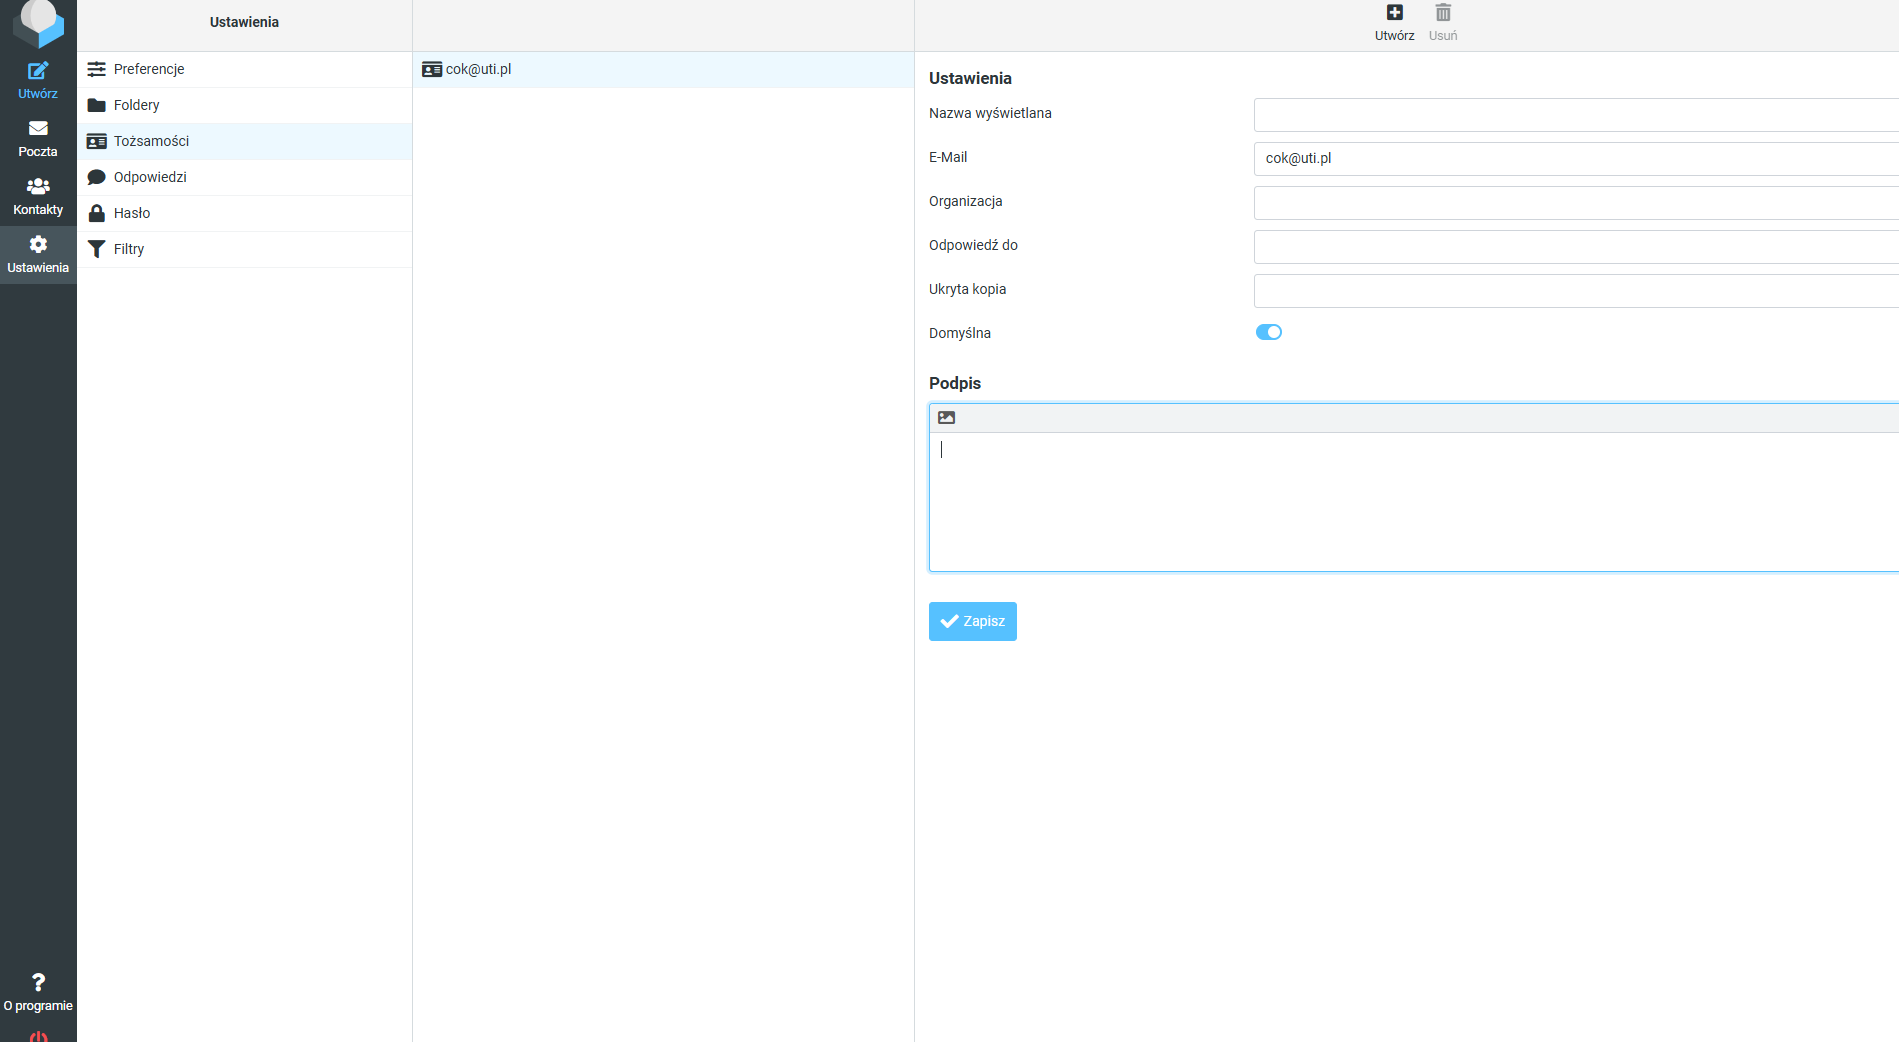The width and height of the screenshot is (1899, 1042).
Task: Click identity card icon beside cok@uti.pl
Action: click(x=432, y=69)
